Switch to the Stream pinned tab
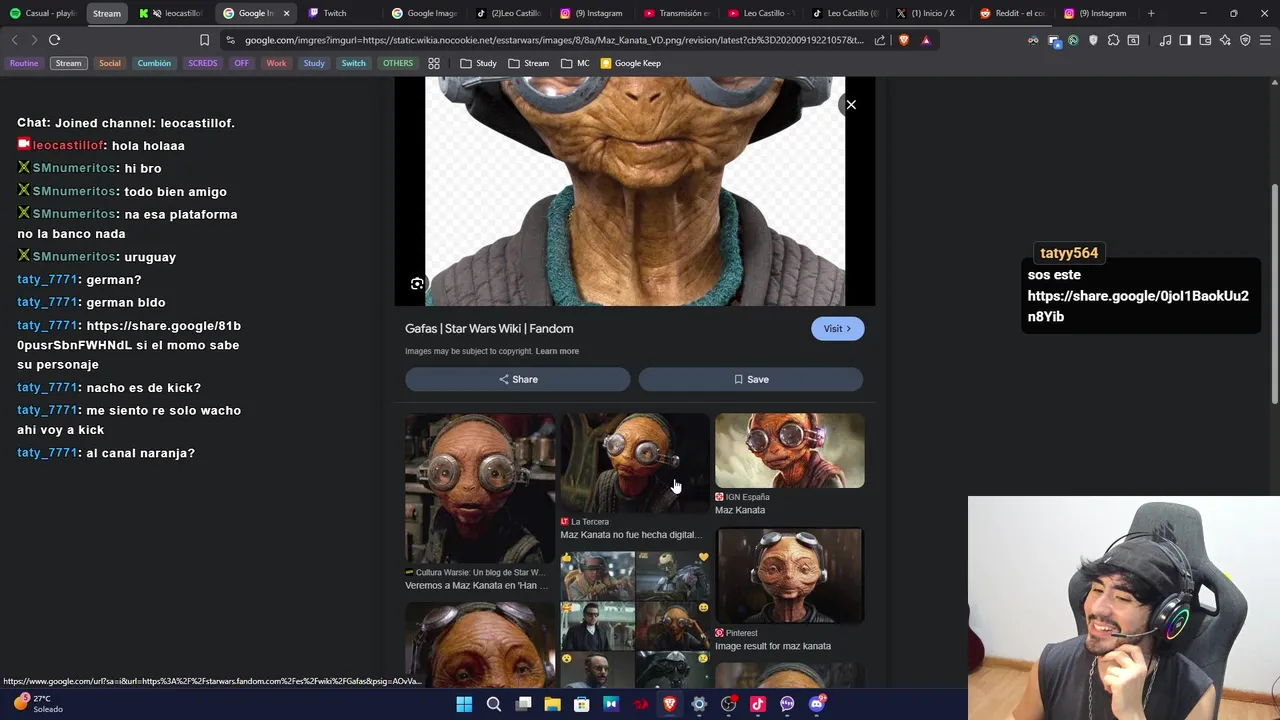Screen dimensions: 1280x720 click(x=107, y=13)
